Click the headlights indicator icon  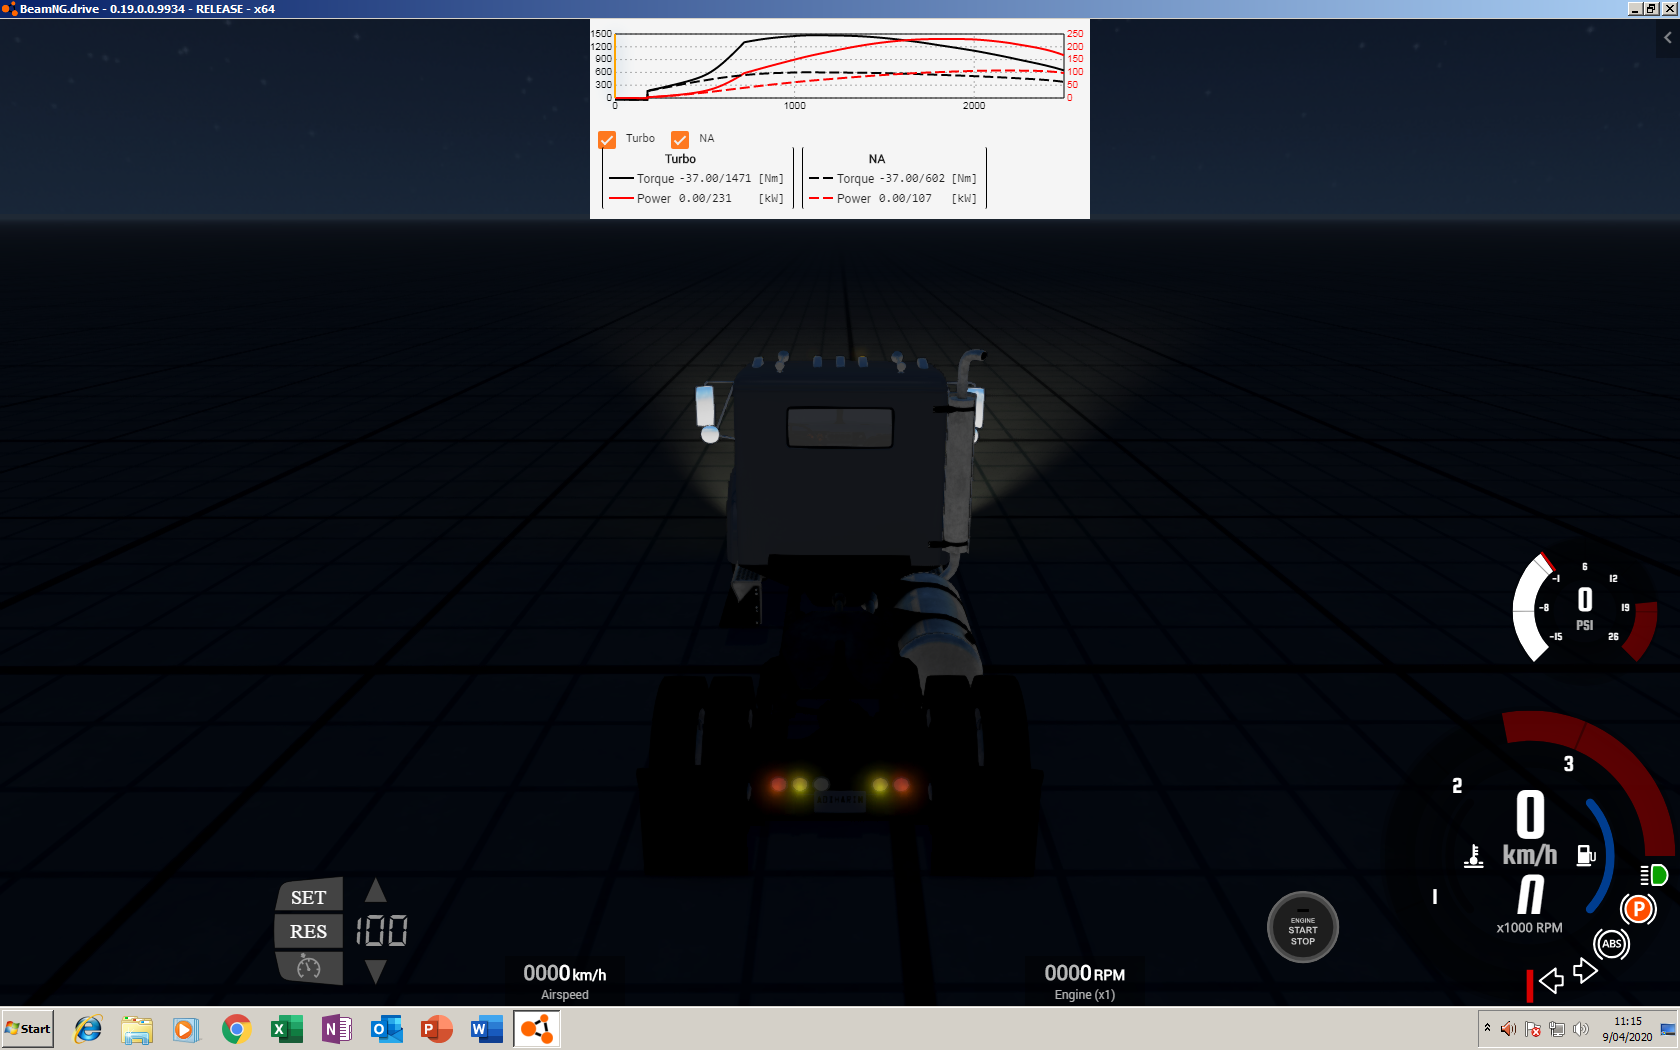click(1654, 875)
